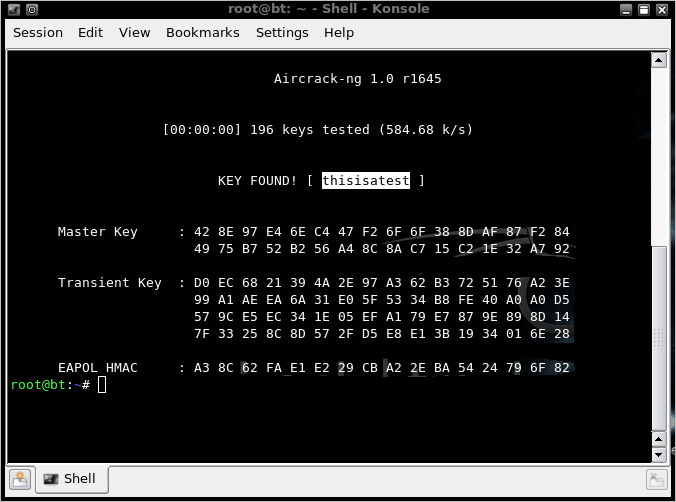Click the scroll down arrow at the very bottom
Viewport: 676px width, 502px height.
[658, 455]
